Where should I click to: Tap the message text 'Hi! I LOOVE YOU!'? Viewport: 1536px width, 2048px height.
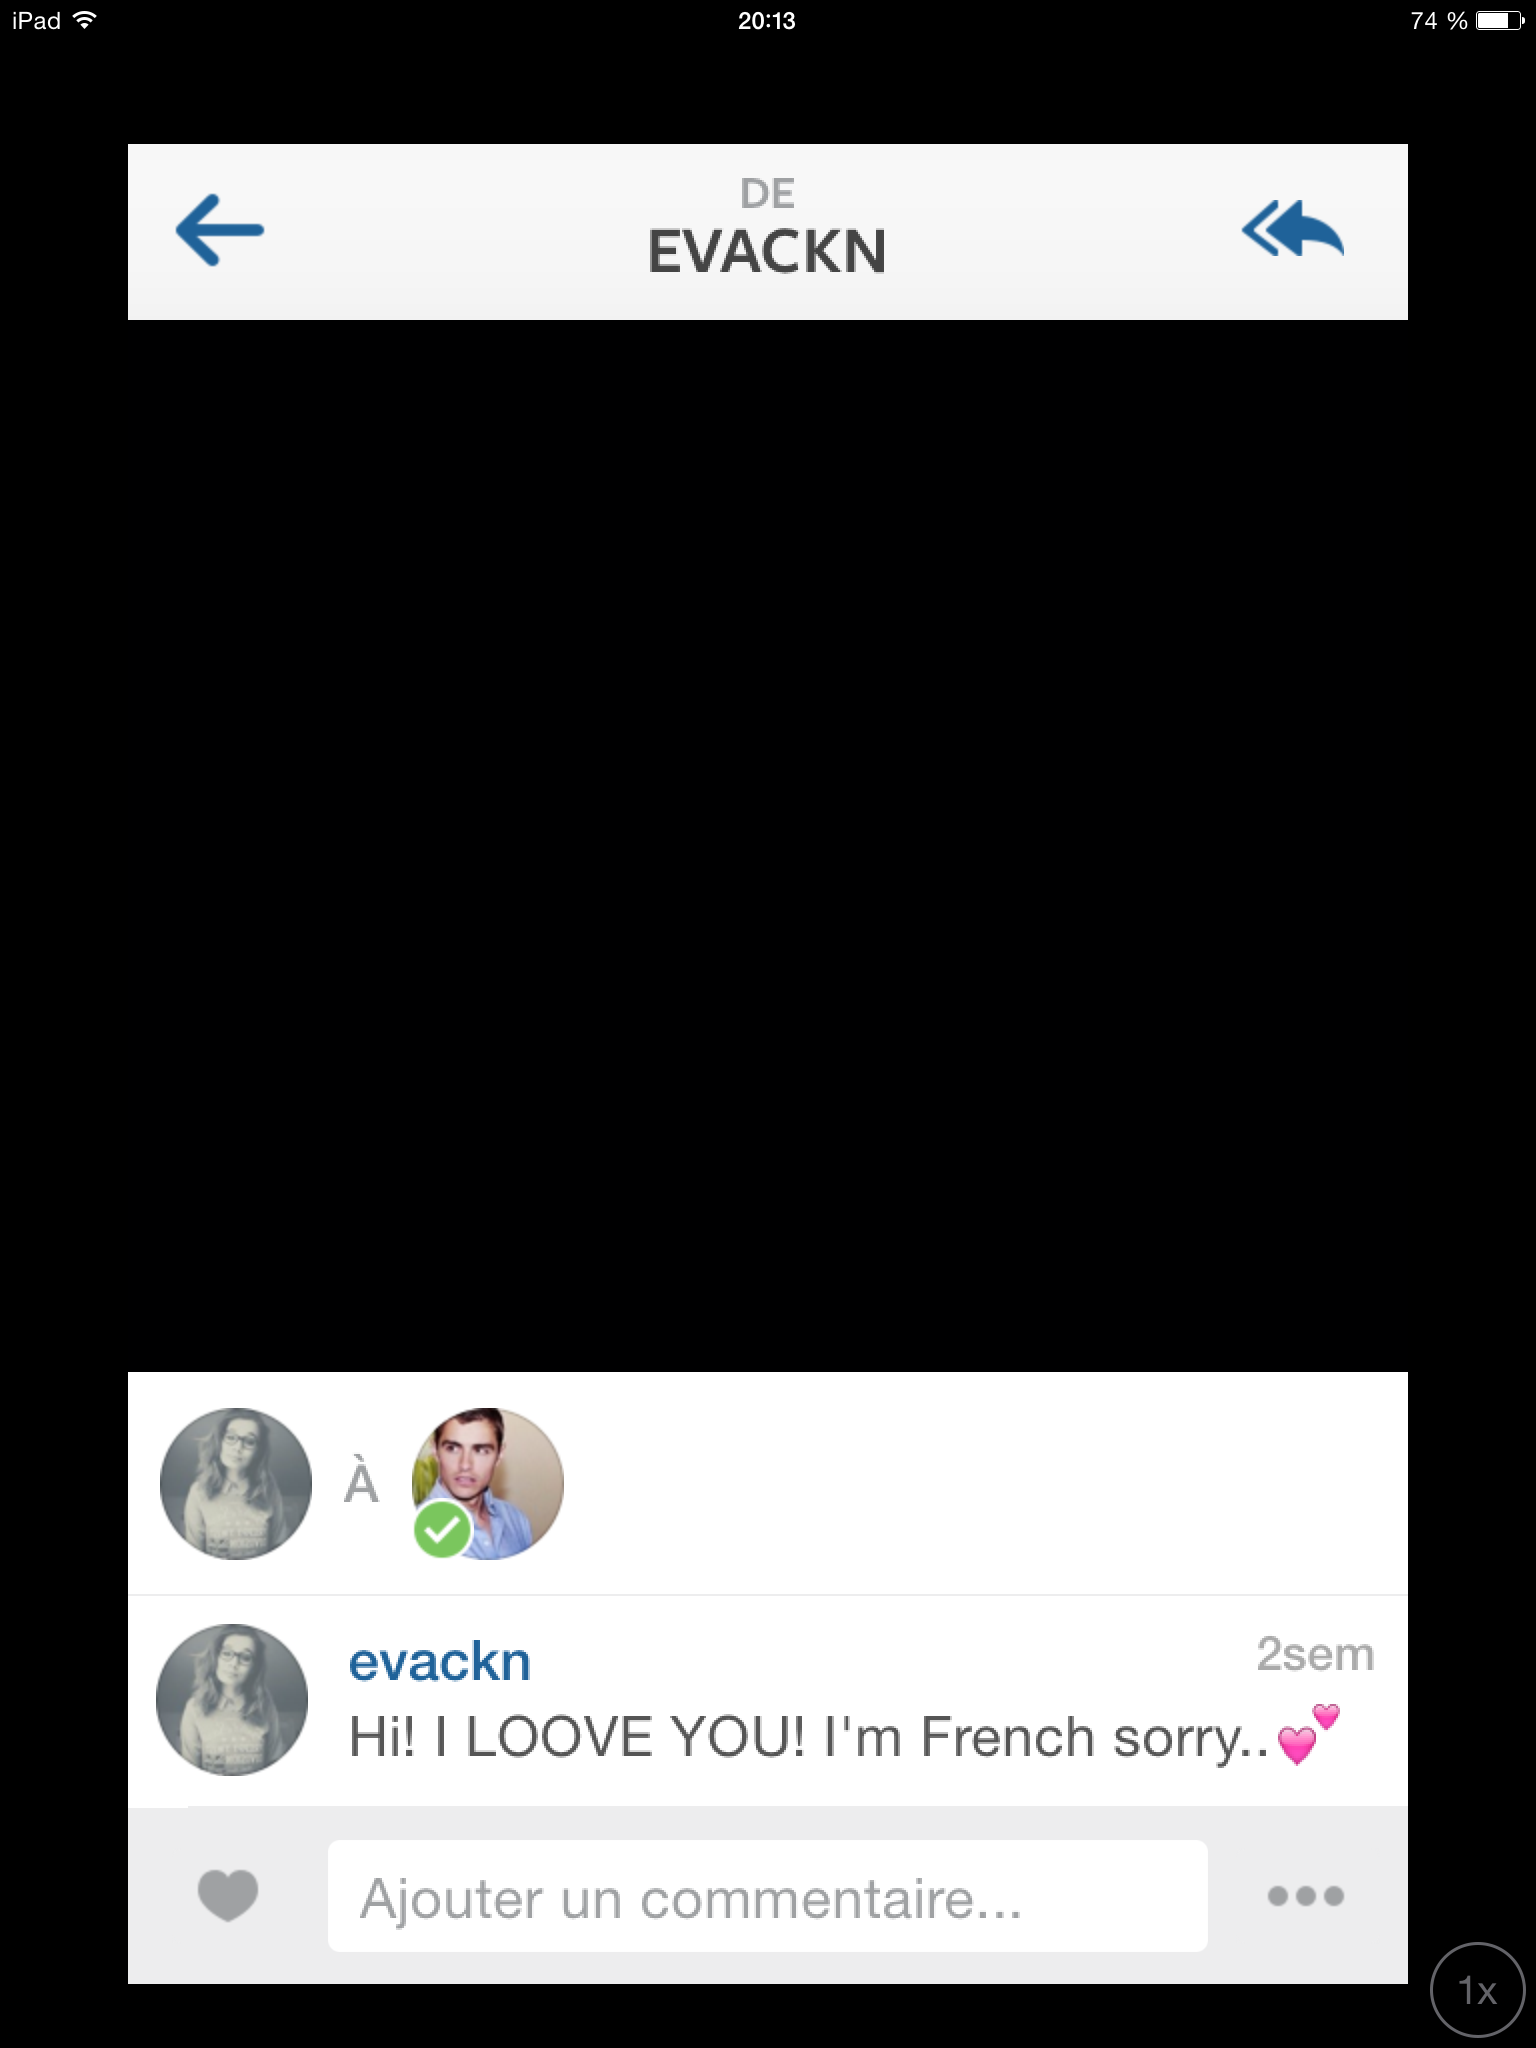[576, 1737]
